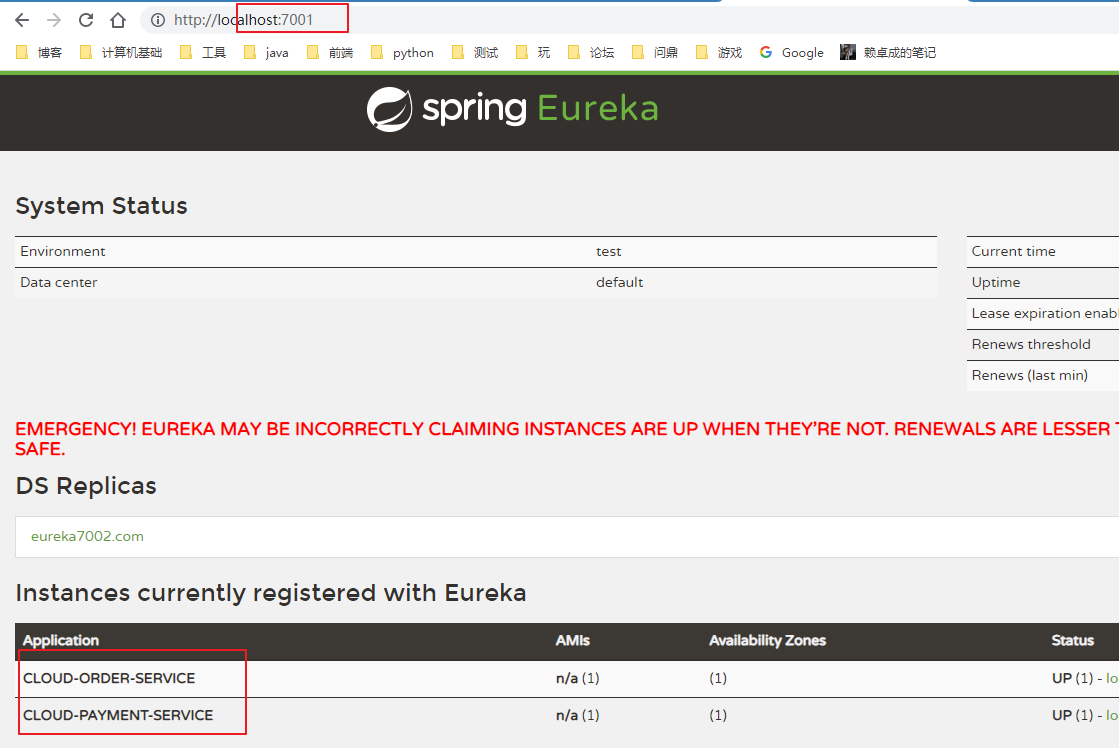Select the Availability Zones value for CLOUD-ORDER-SERVICE
This screenshot has height=748, width=1119.
point(718,678)
